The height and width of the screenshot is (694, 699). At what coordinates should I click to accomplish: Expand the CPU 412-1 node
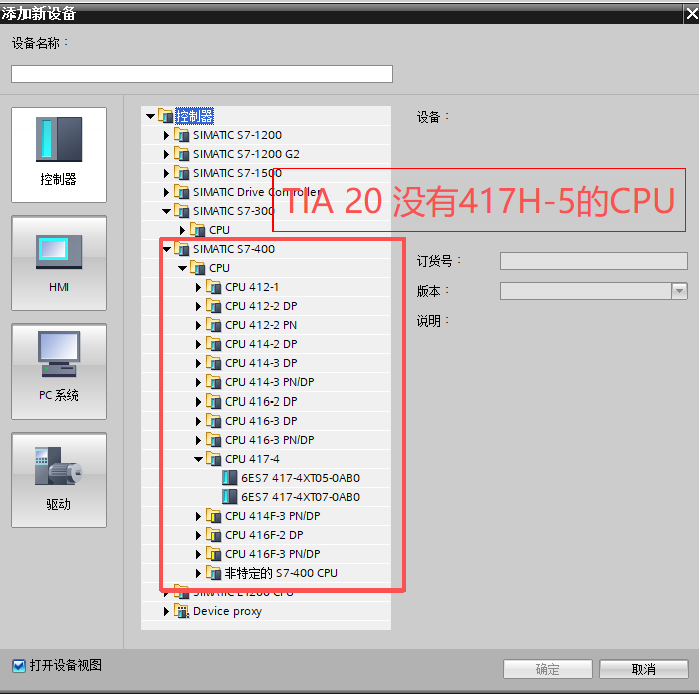pyautogui.click(x=198, y=287)
